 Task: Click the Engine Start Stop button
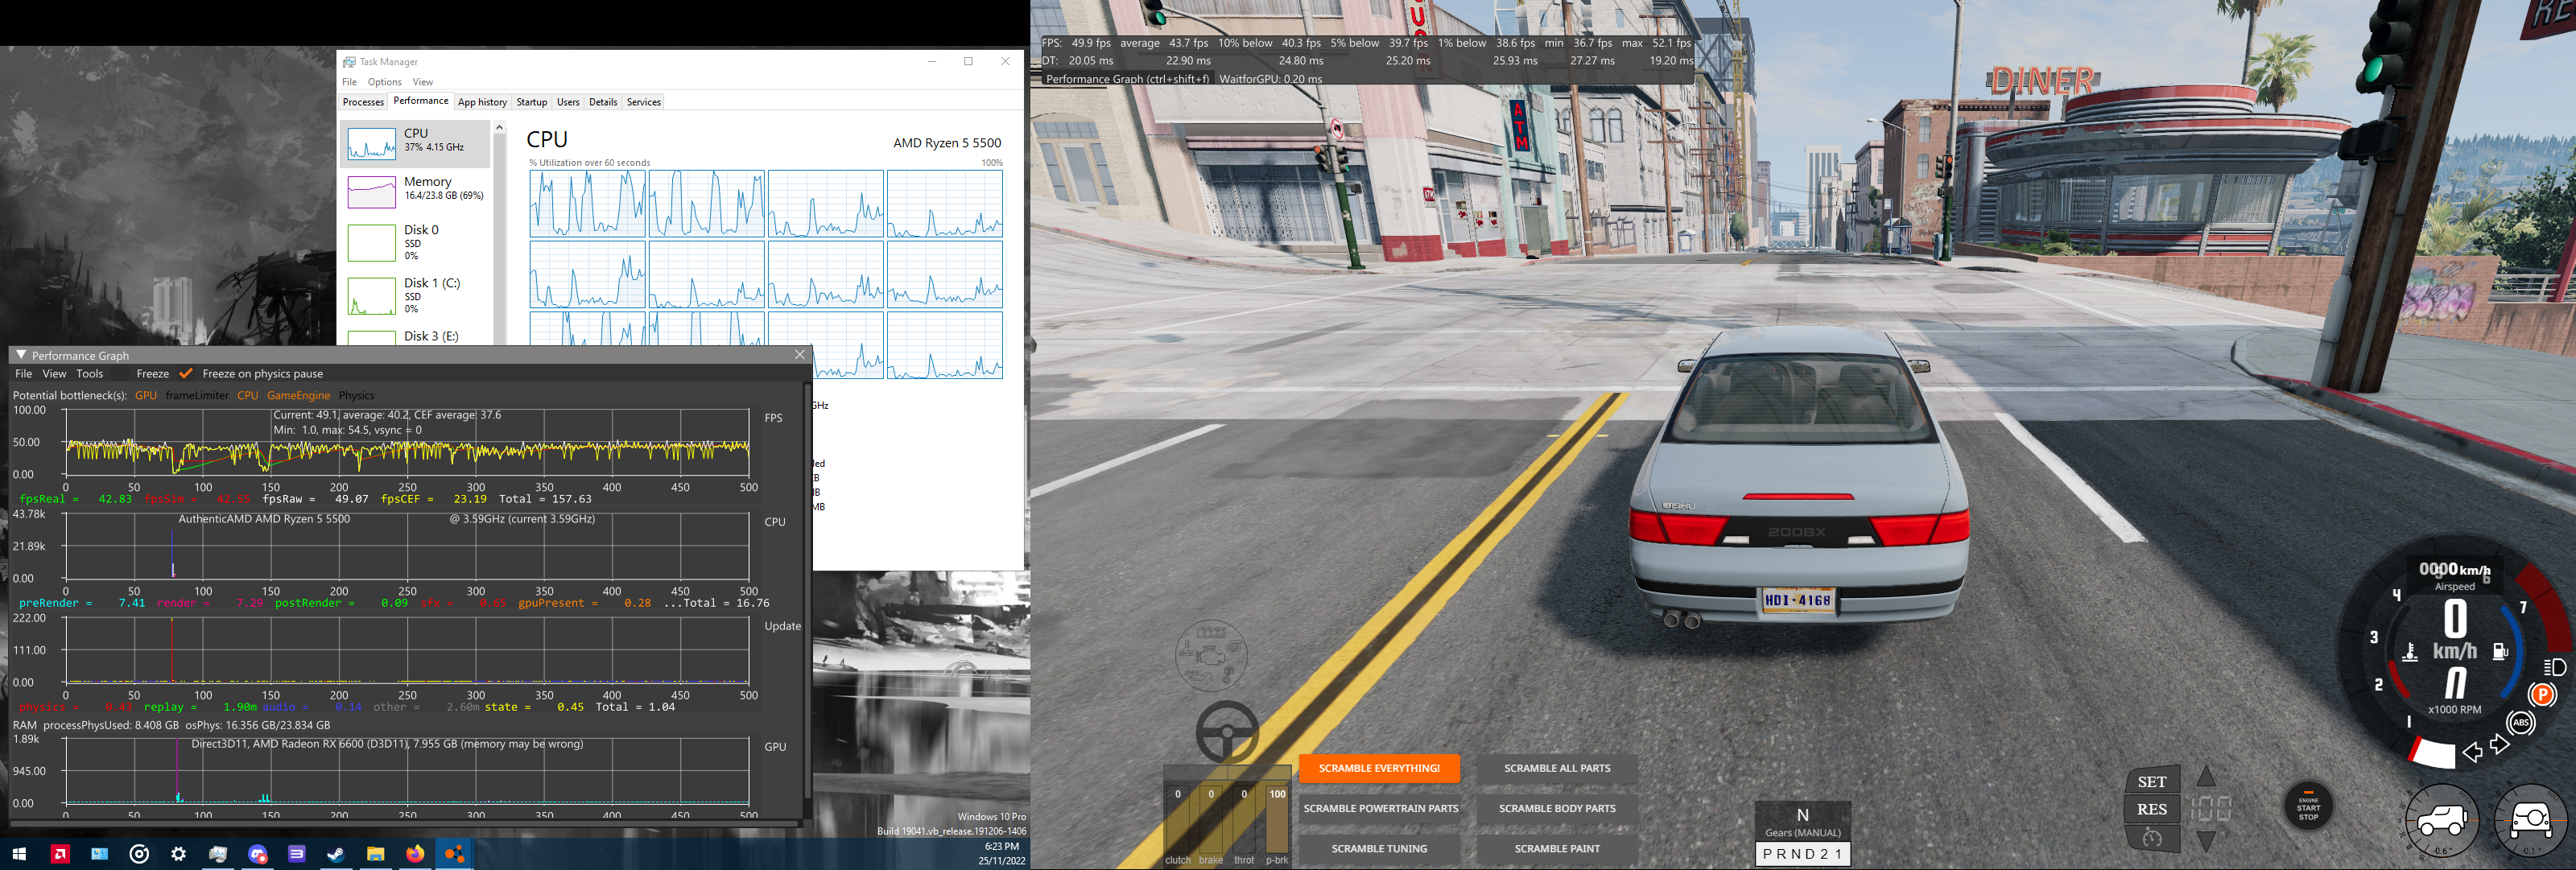click(x=2308, y=806)
